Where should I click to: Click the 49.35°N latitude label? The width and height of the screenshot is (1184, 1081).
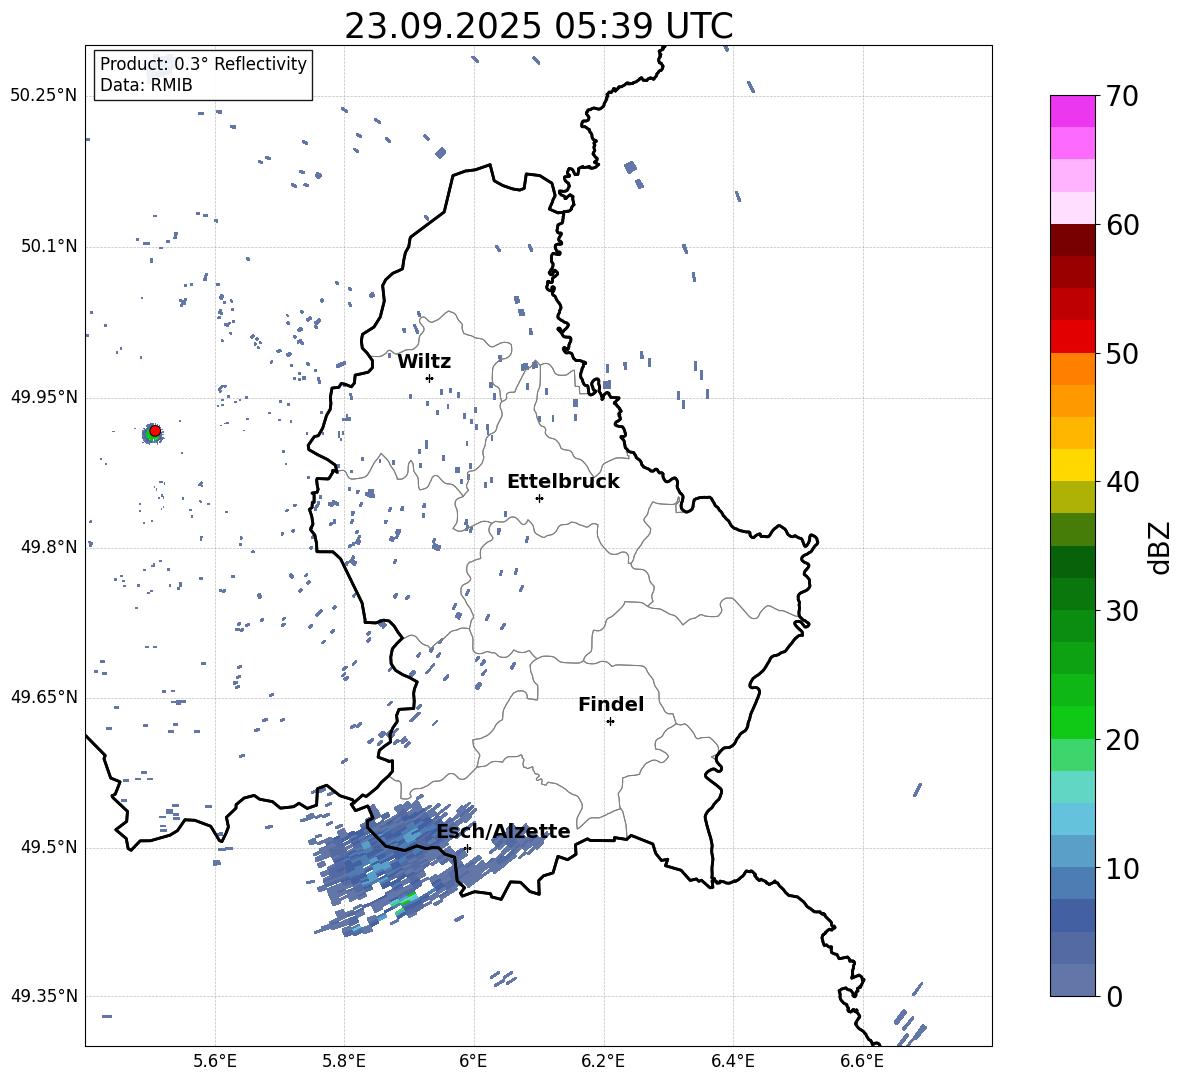(x=44, y=996)
